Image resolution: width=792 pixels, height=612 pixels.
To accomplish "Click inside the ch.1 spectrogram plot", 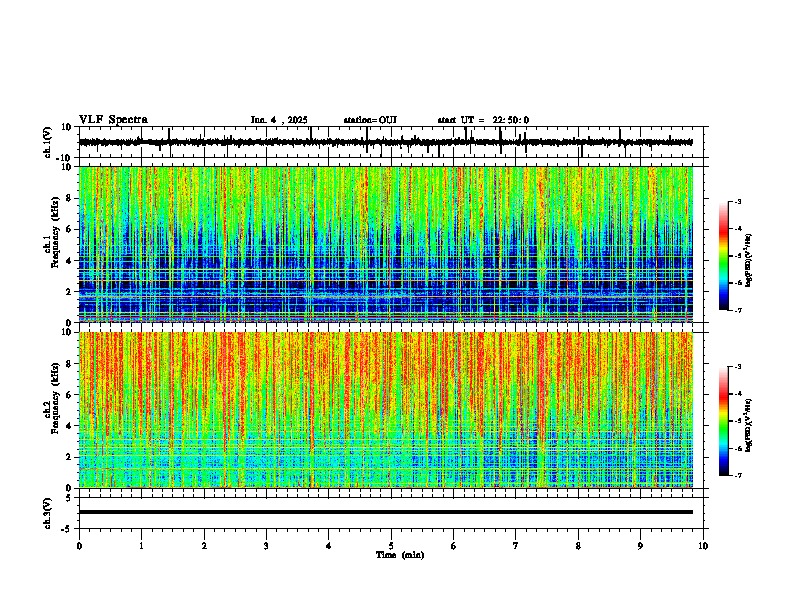I will [386, 244].
